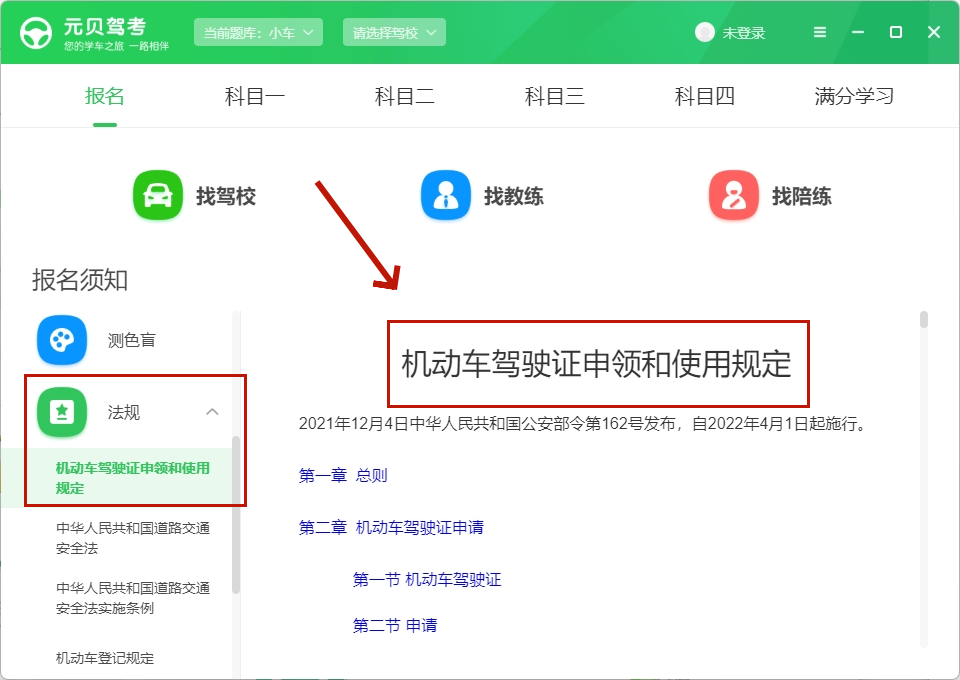Viewport: 960px width, 680px height.
Task: Click the 2021年12月4日 publication note text
Action: pyautogui.click(x=583, y=424)
